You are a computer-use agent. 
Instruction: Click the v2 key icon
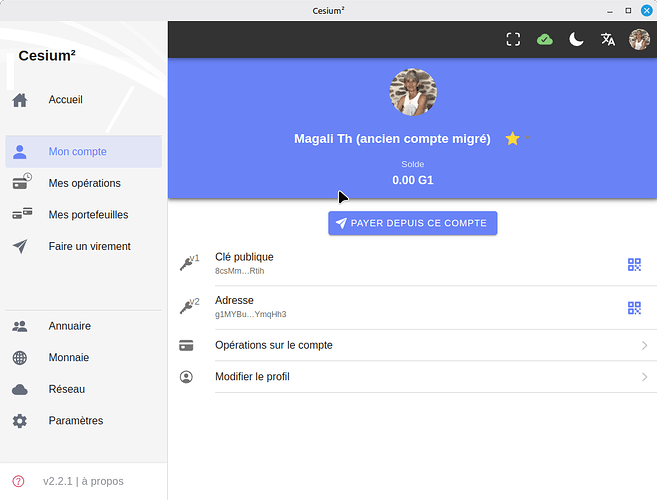click(x=189, y=306)
